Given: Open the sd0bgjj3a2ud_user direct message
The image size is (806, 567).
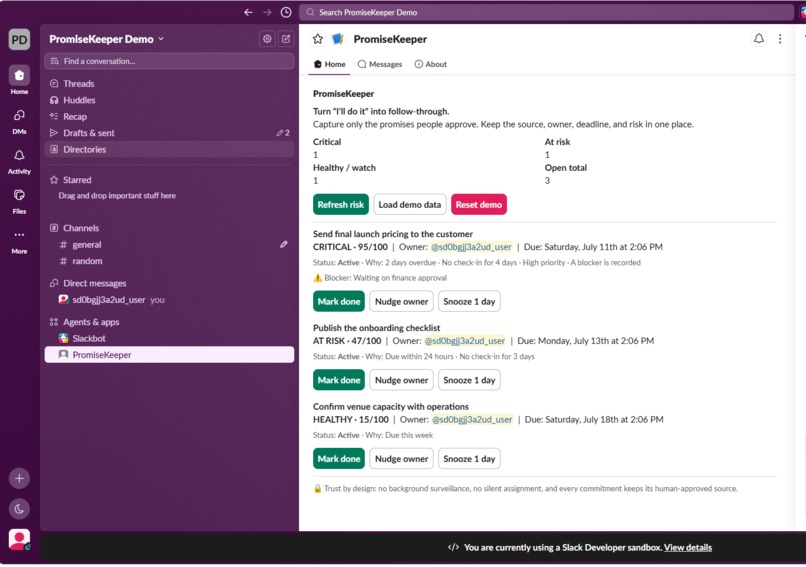Looking at the screenshot, I should 169,300.
